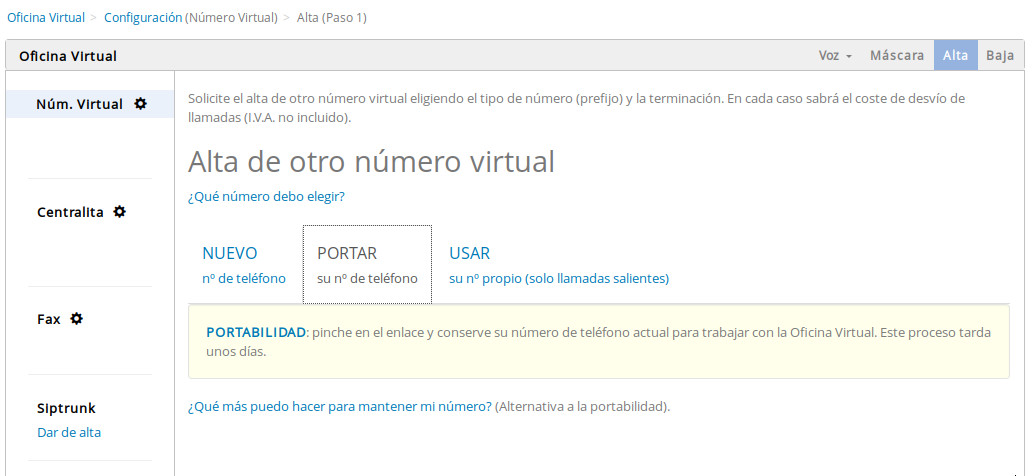
Task: Click 'Dar de alta' under Siptrunk
Action: pos(69,433)
